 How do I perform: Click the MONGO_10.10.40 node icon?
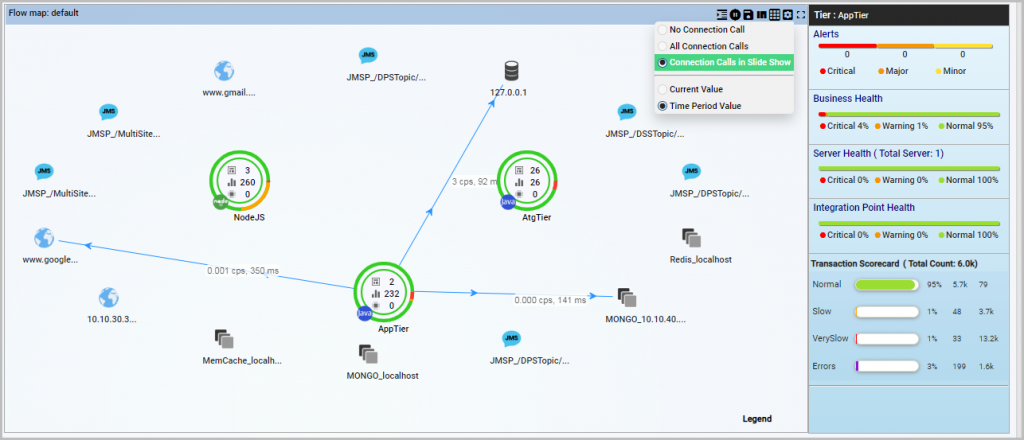627,298
